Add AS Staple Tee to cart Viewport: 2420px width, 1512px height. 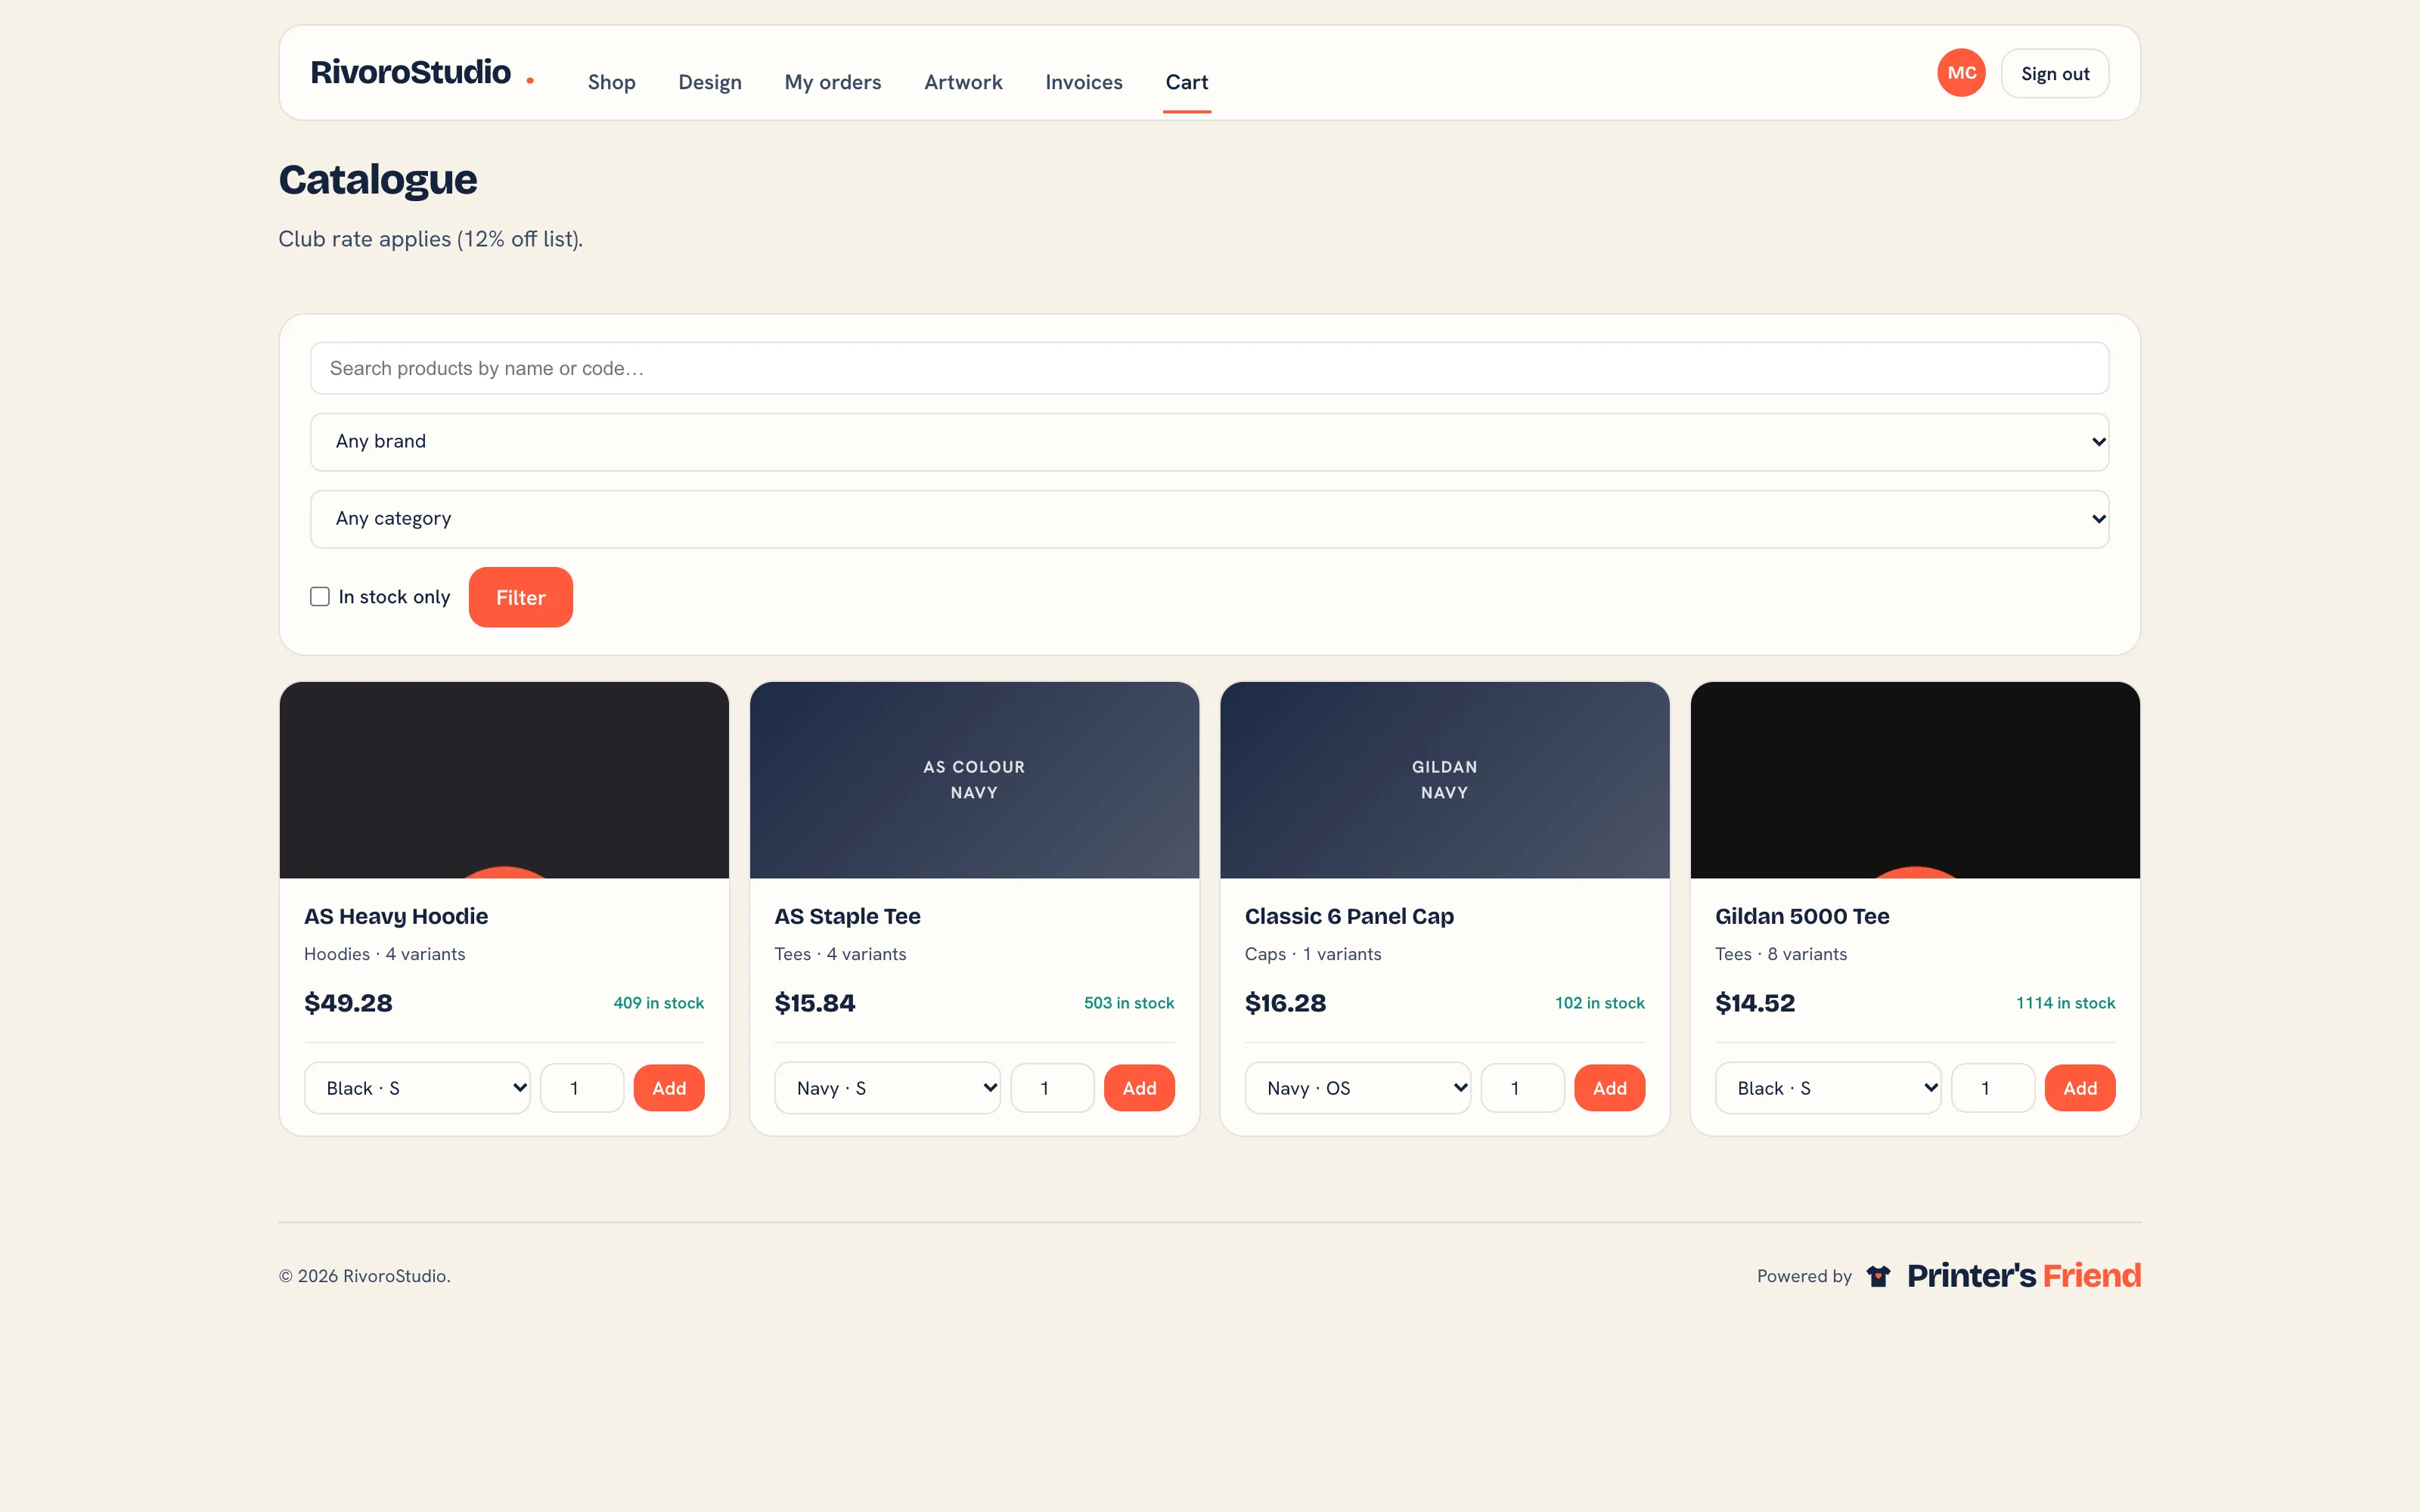(1139, 1088)
